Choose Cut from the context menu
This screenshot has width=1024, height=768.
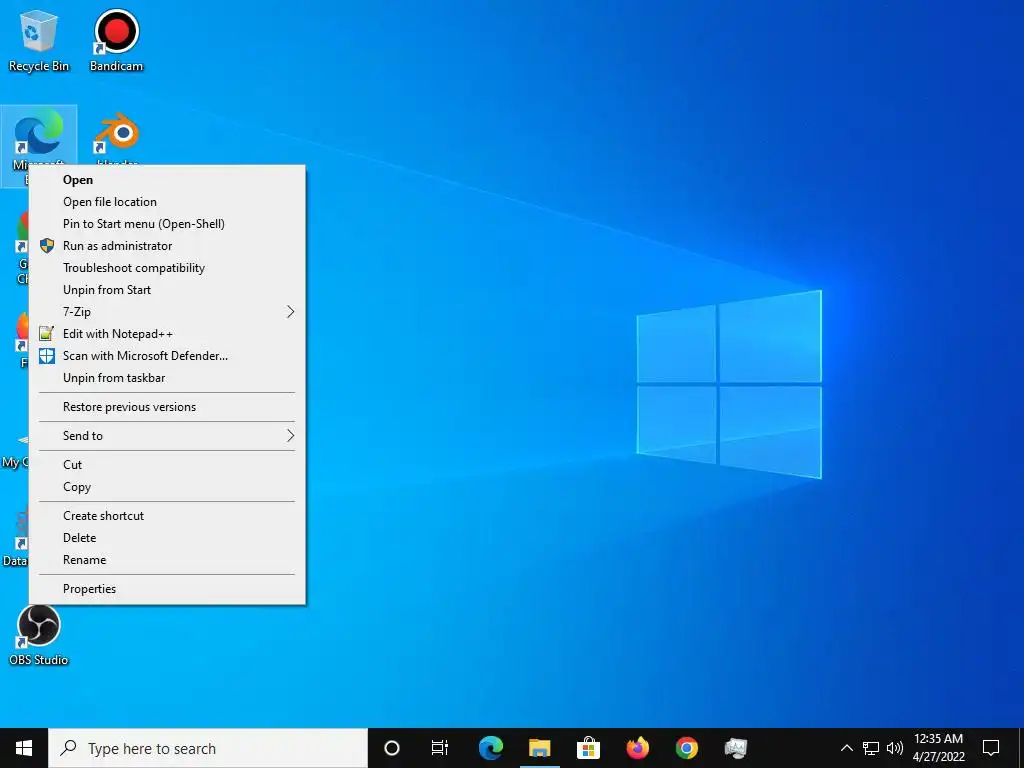coord(167,465)
